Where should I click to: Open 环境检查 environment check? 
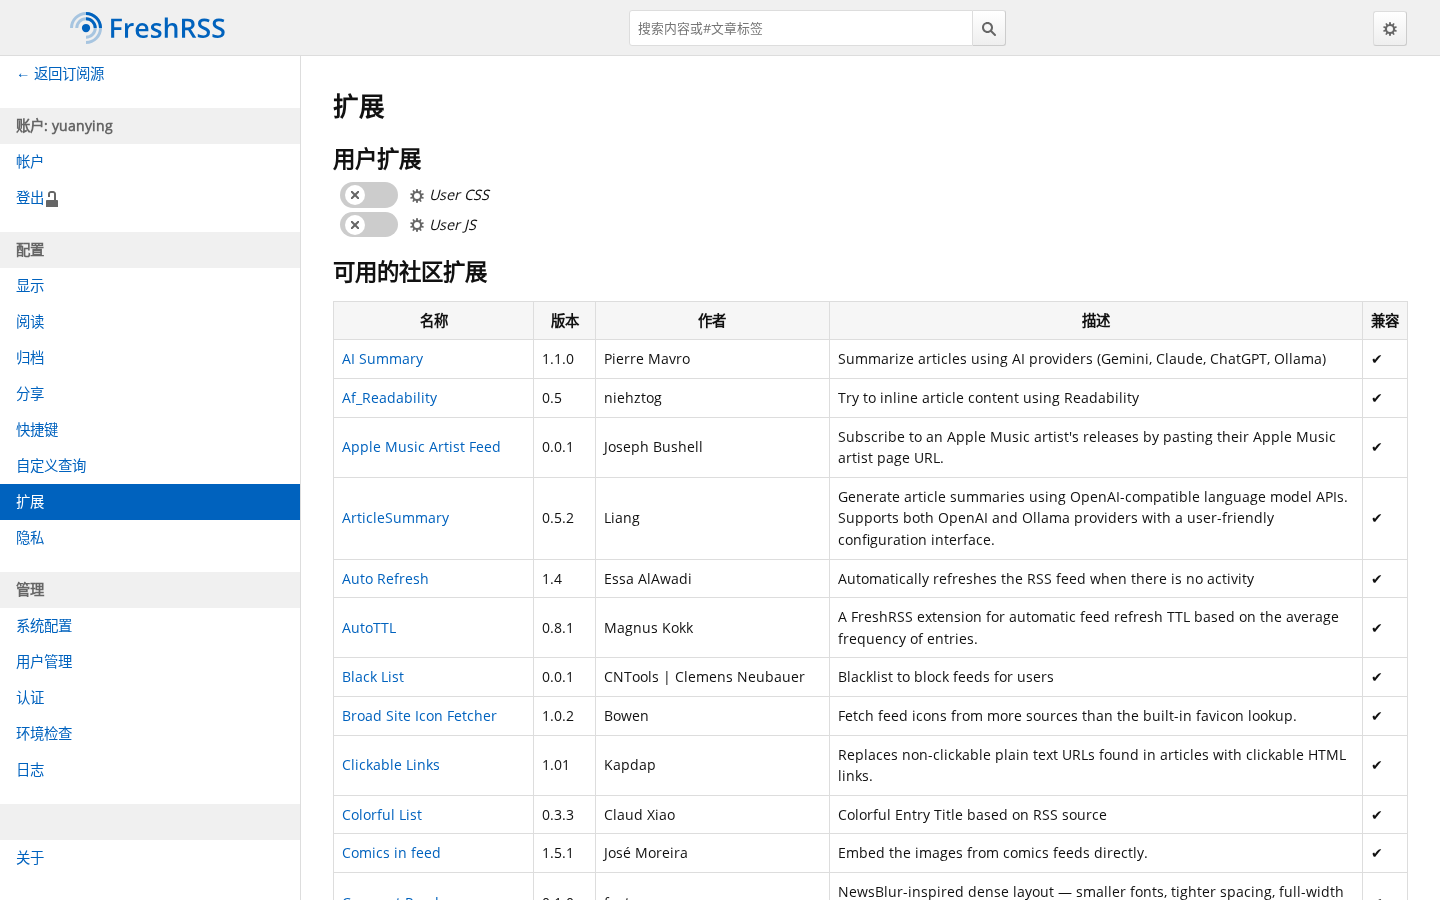point(150,734)
